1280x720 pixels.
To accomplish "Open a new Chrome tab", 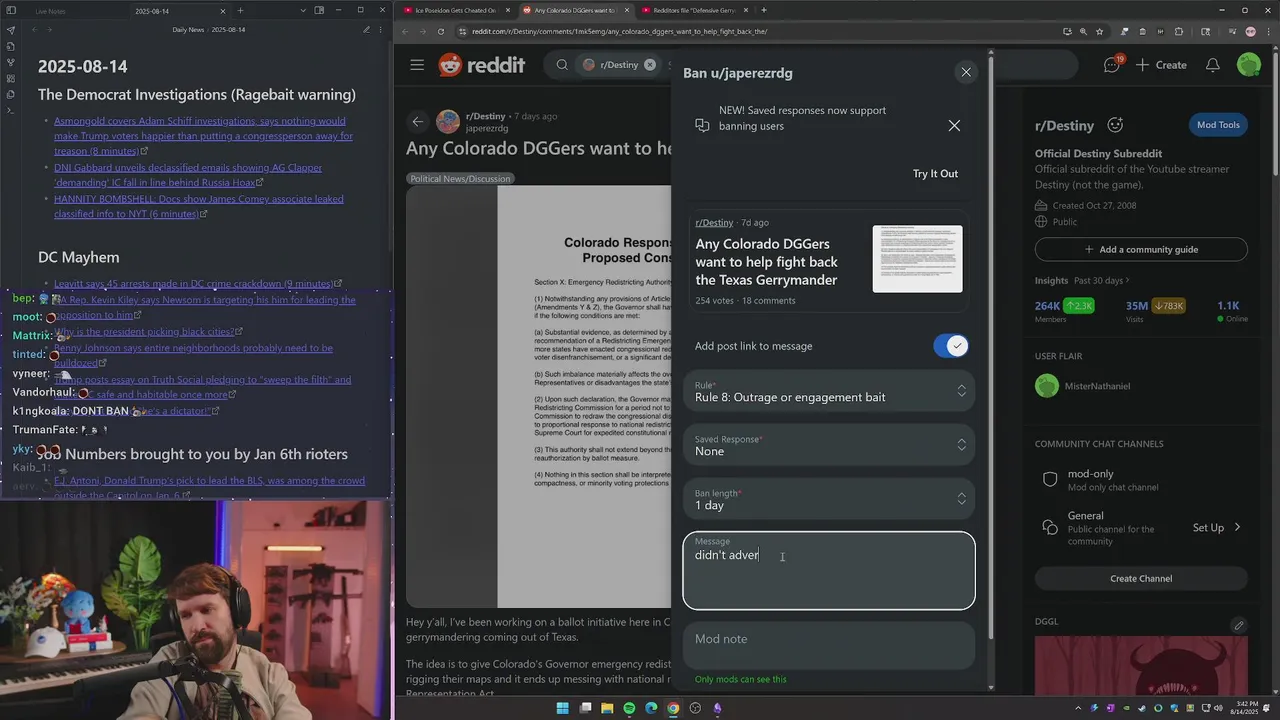I will pyautogui.click(x=764, y=10).
